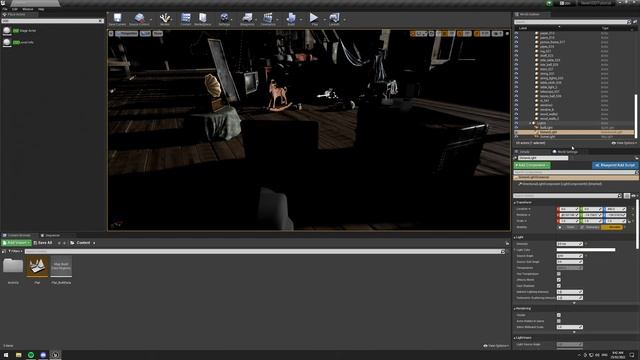Click the Settings toolbar icon
This screenshot has width=640, height=360.
point(224,18)
